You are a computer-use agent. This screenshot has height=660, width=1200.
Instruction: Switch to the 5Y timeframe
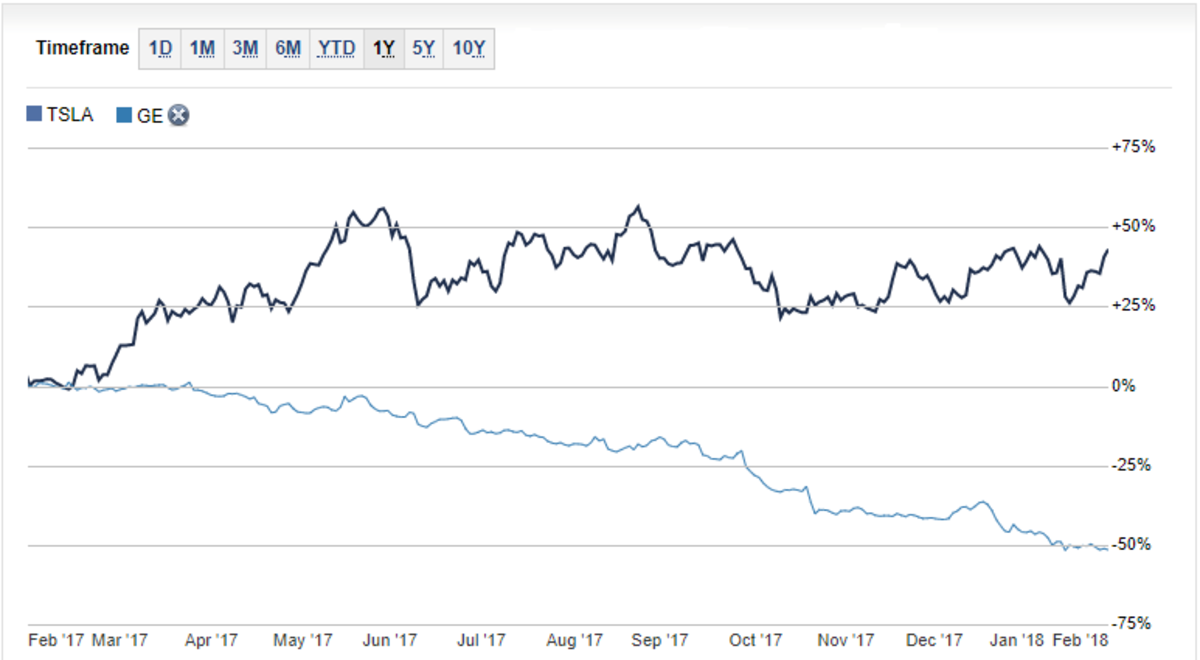(424, 47)
